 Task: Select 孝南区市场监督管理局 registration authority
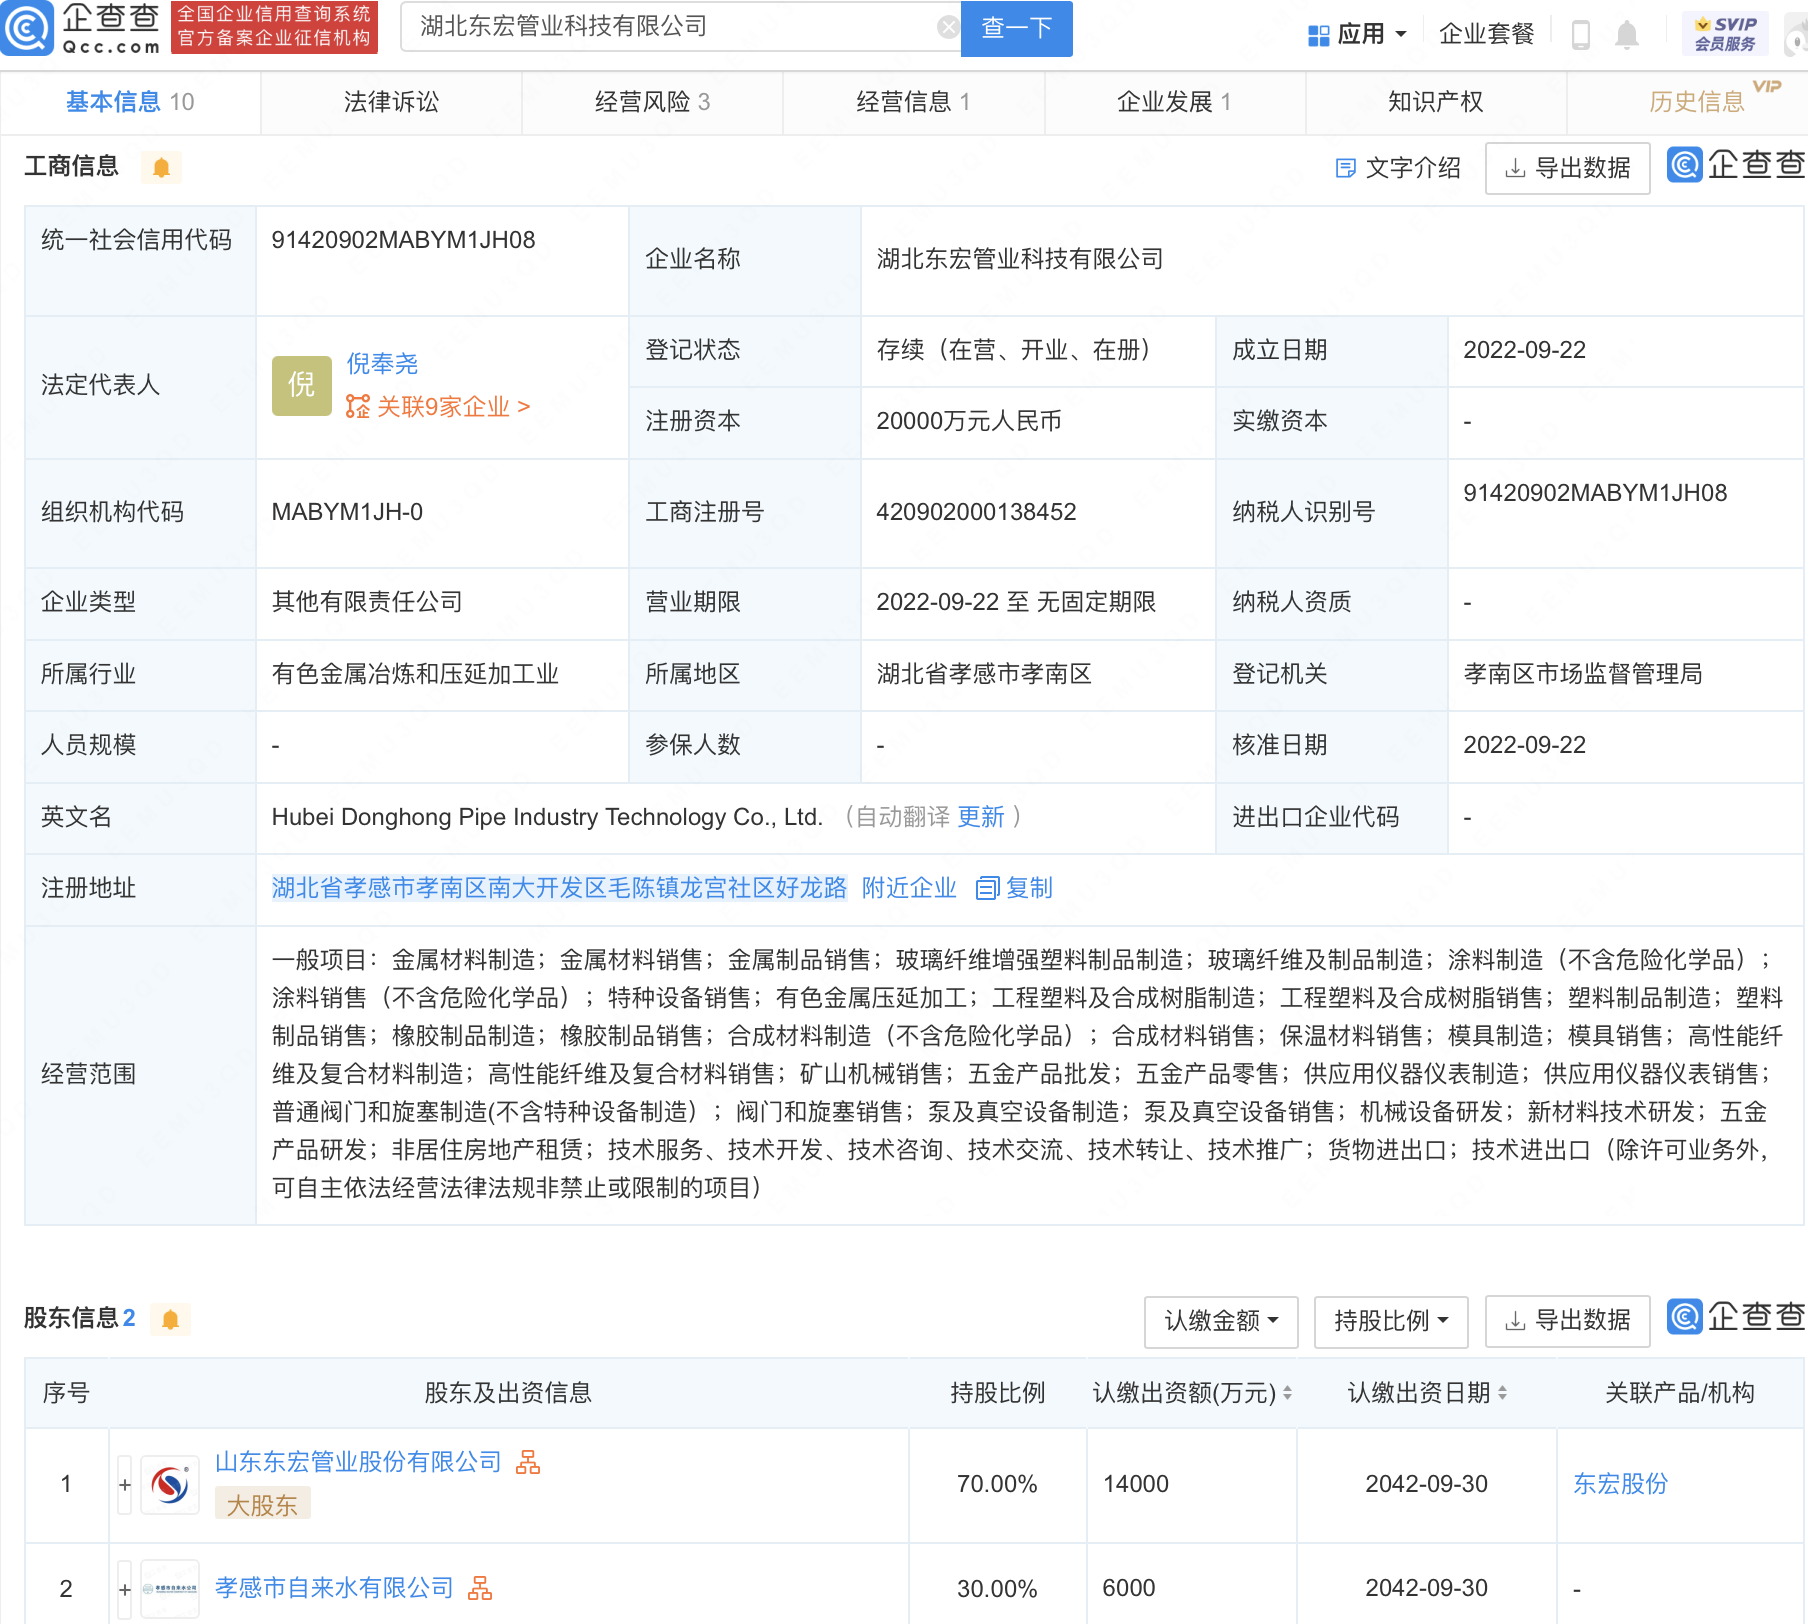[1583, 674]
